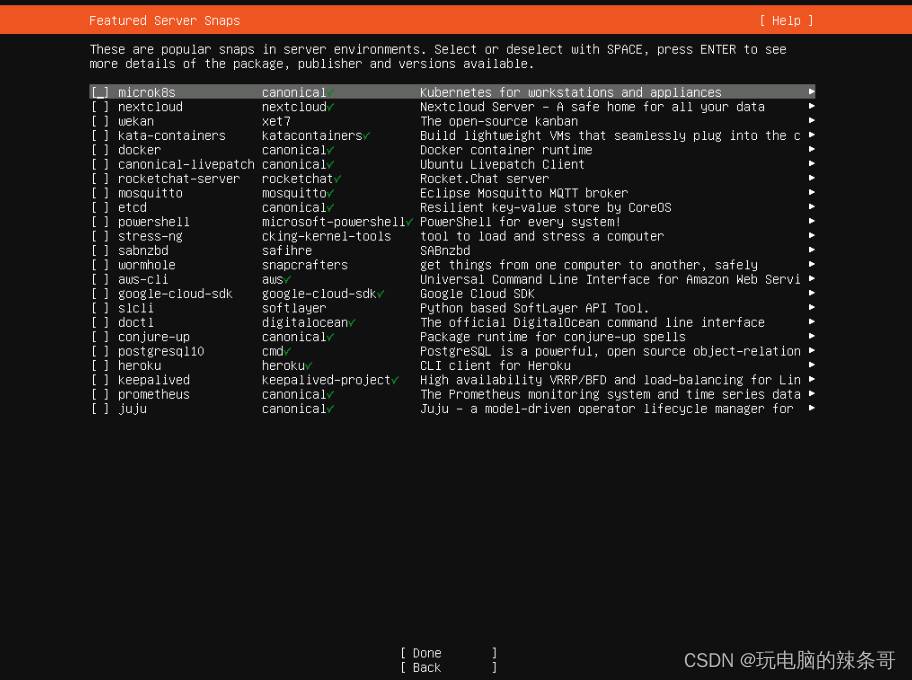Show details arrow for heroku row

click(811, 366)
